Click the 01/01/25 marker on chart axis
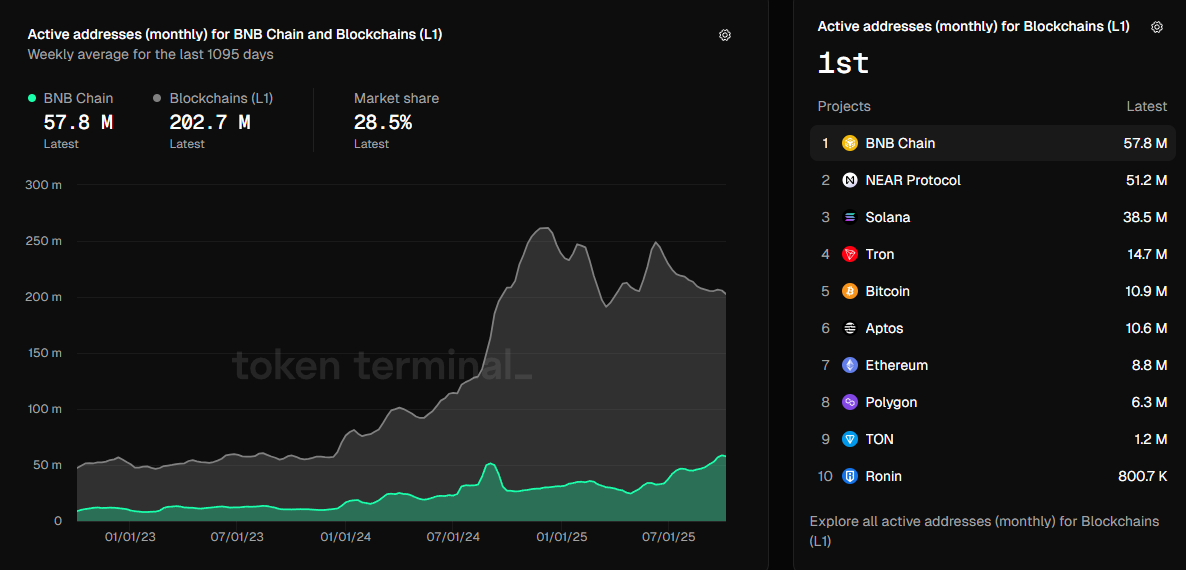Image resolution: width=1186 pixels, height=570 pixels. tap(562, 537)
